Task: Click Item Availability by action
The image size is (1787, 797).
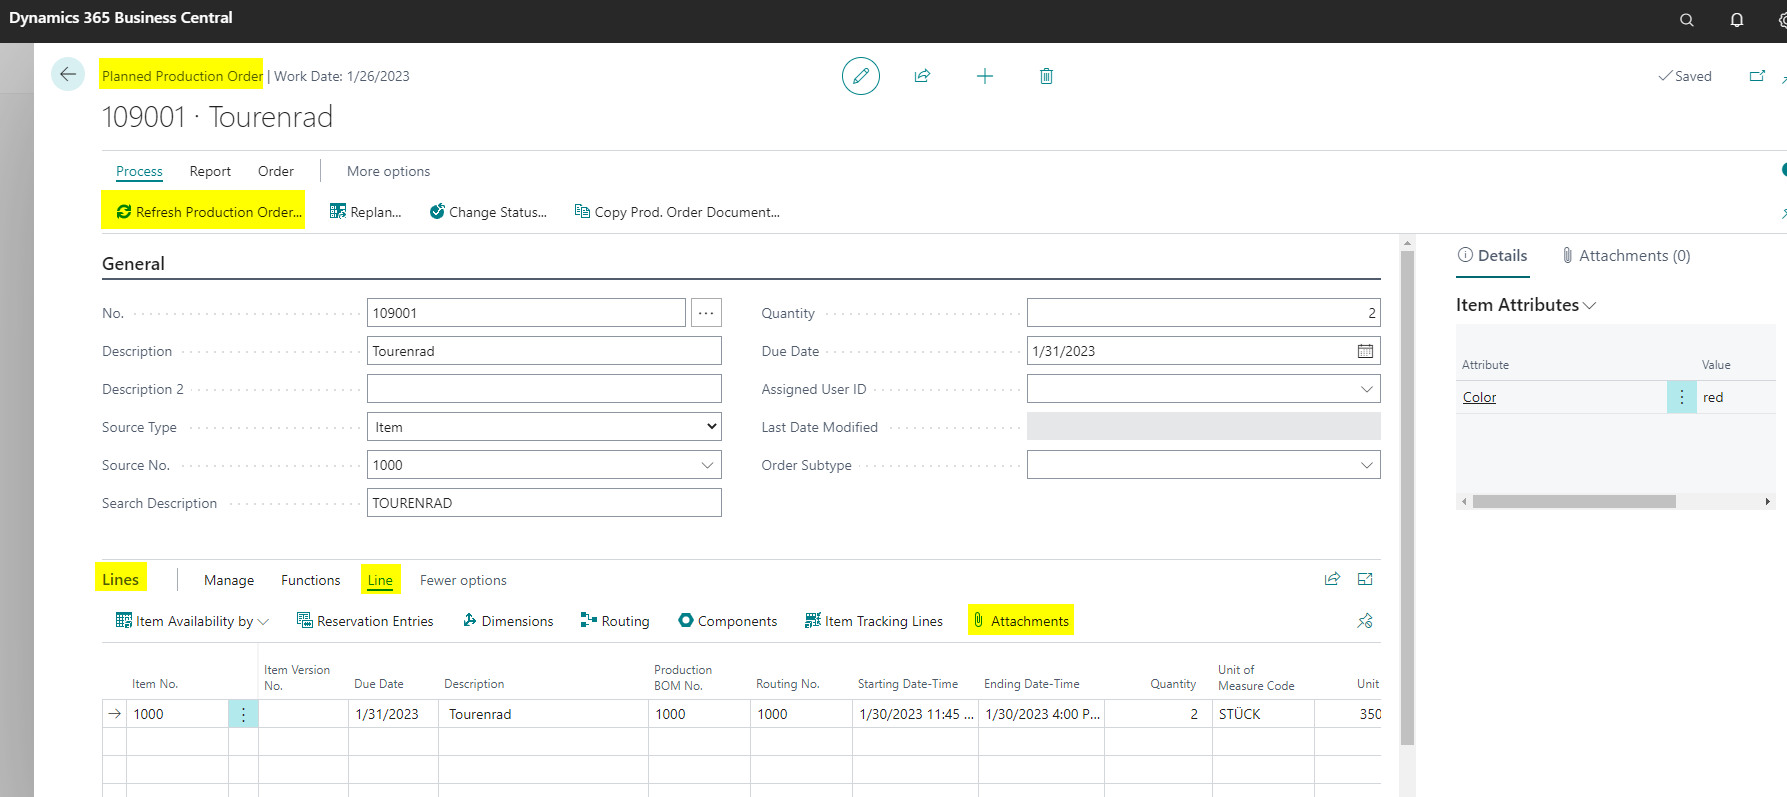Action: [x=192, y=621]
